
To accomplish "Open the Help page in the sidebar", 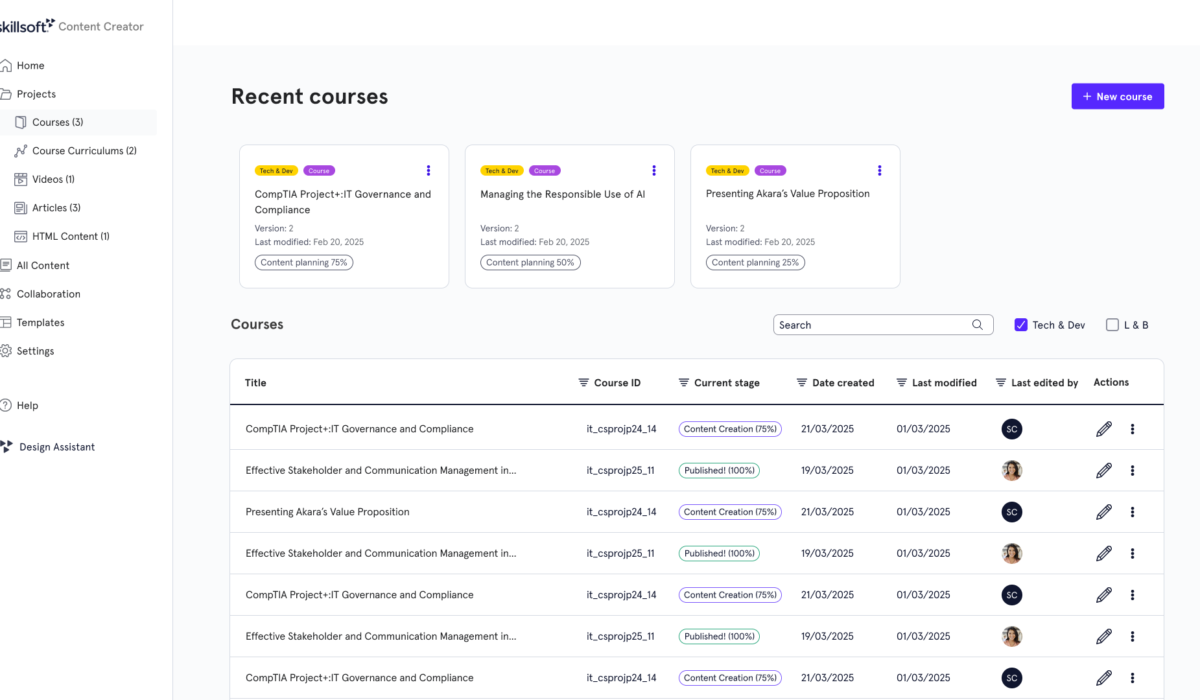I will [27, 406].
